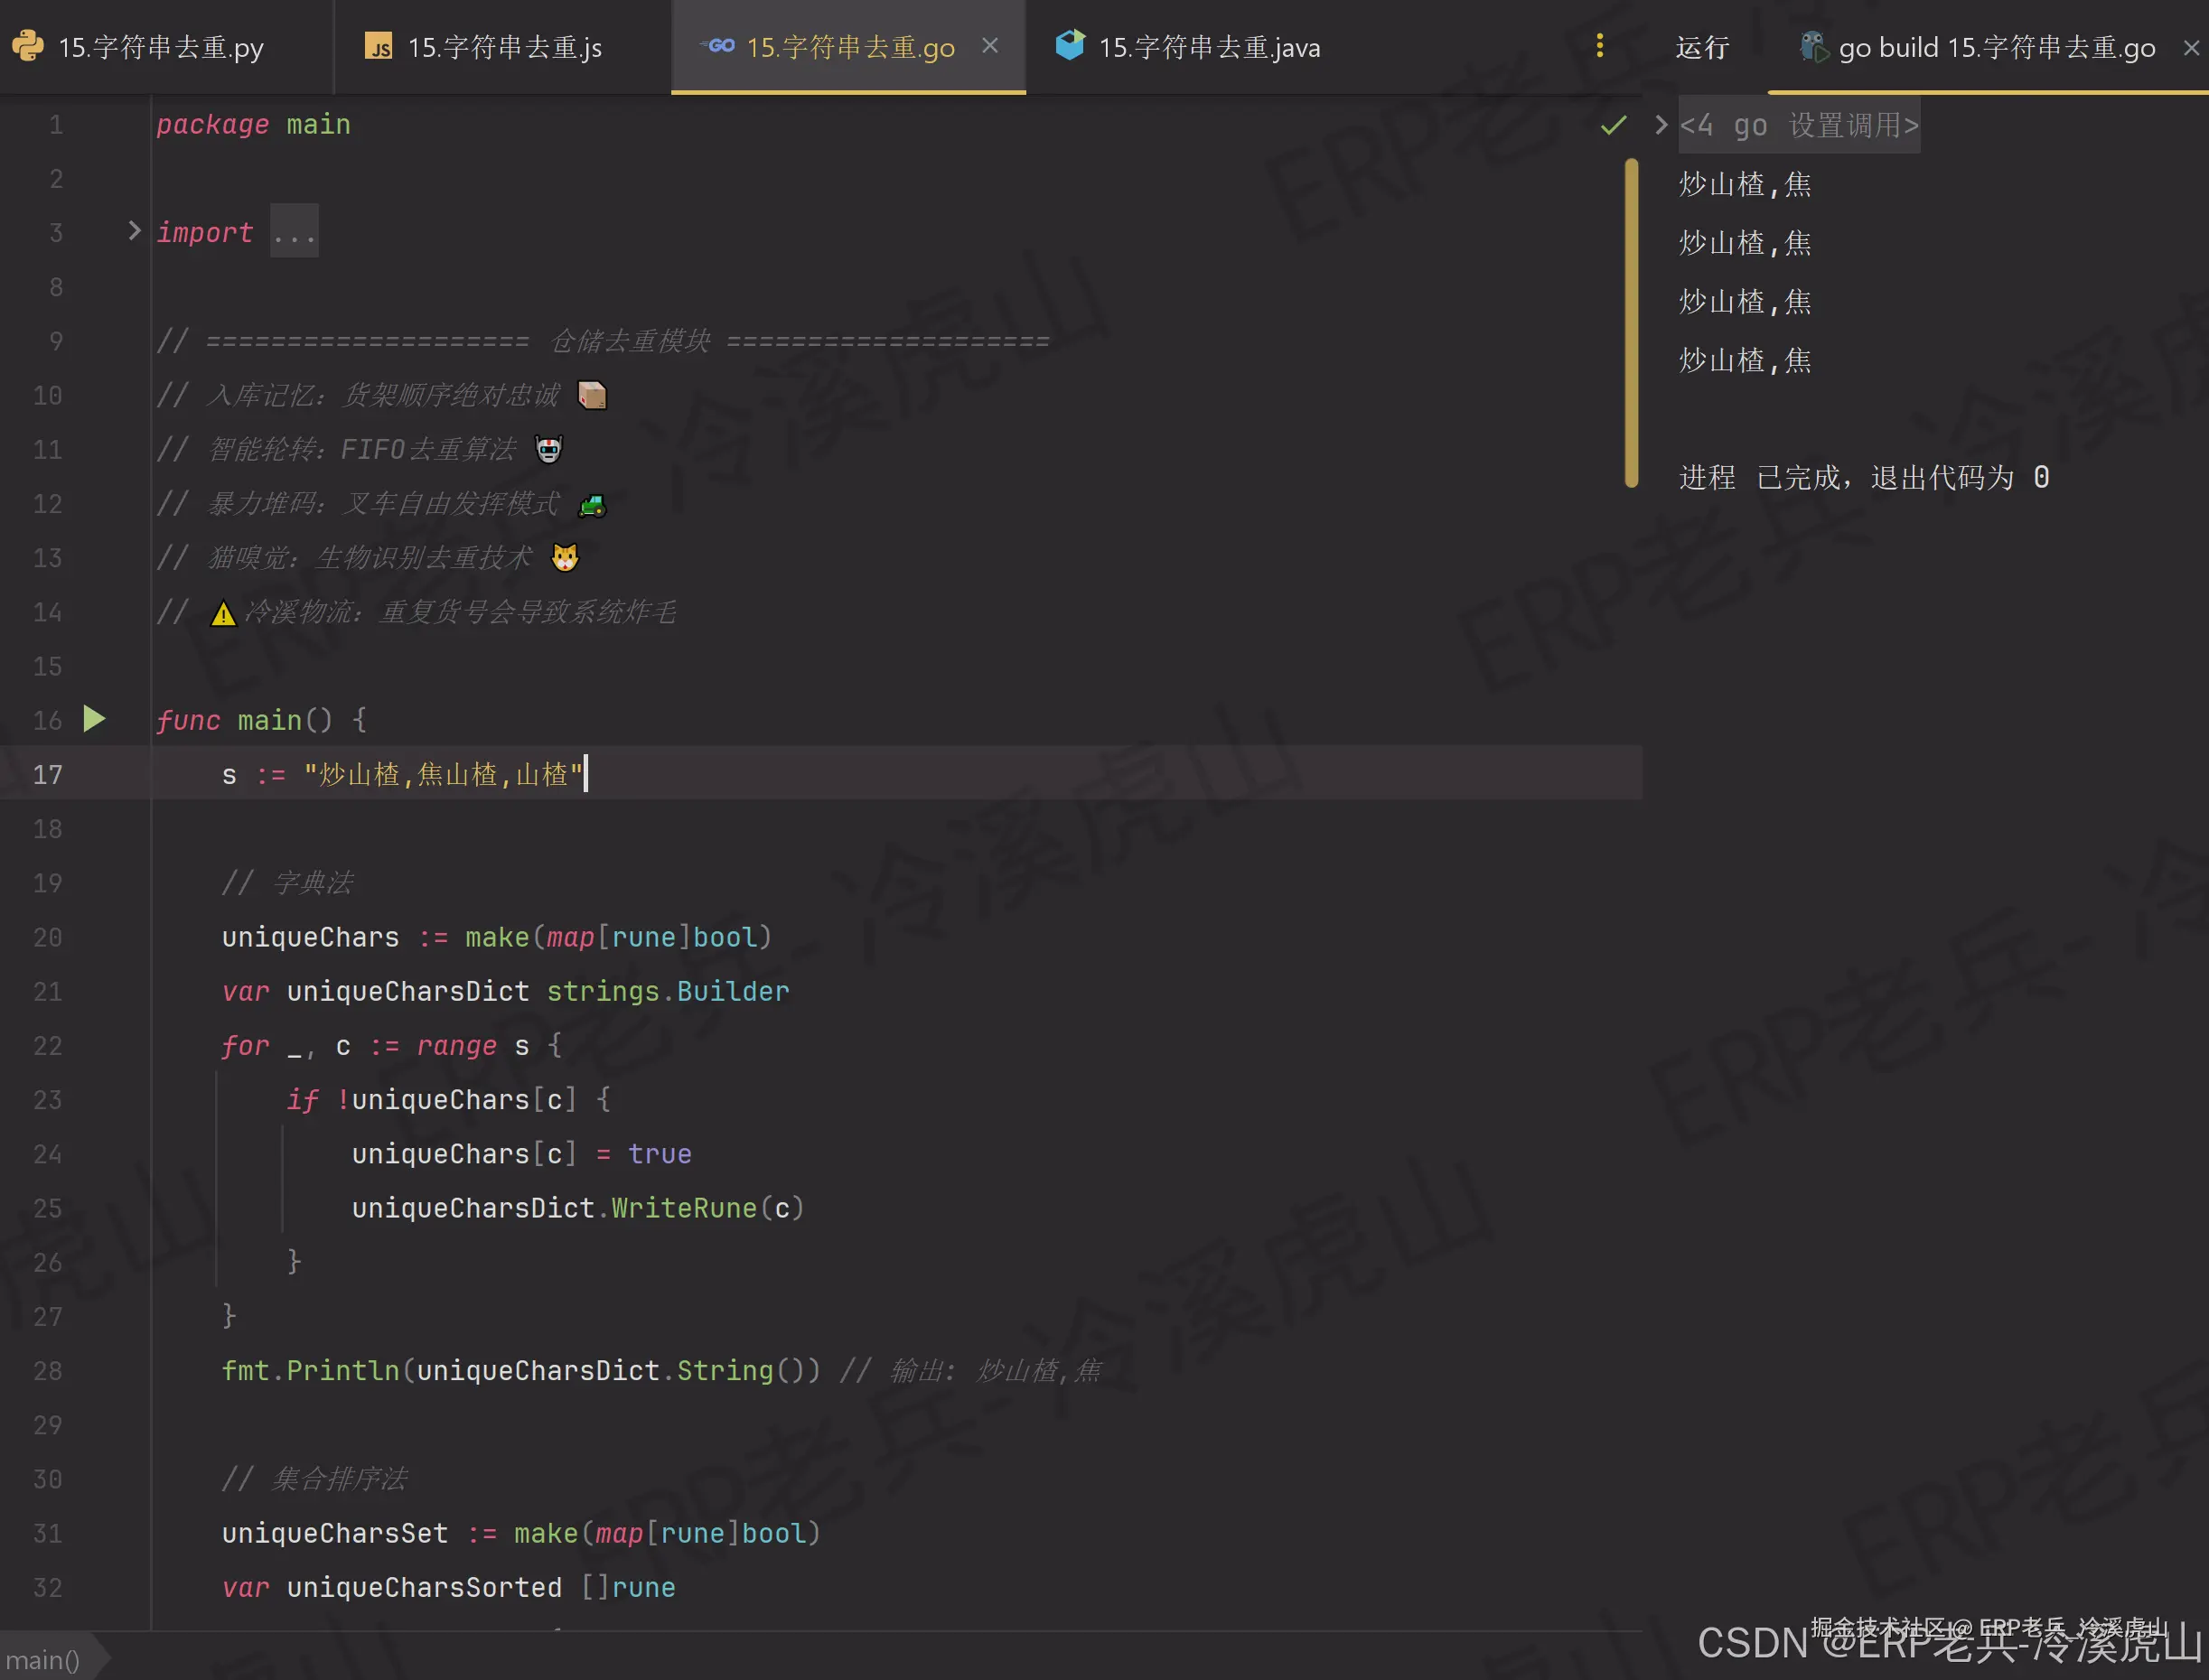Click the gopher icon in the run configuration

1813,46
